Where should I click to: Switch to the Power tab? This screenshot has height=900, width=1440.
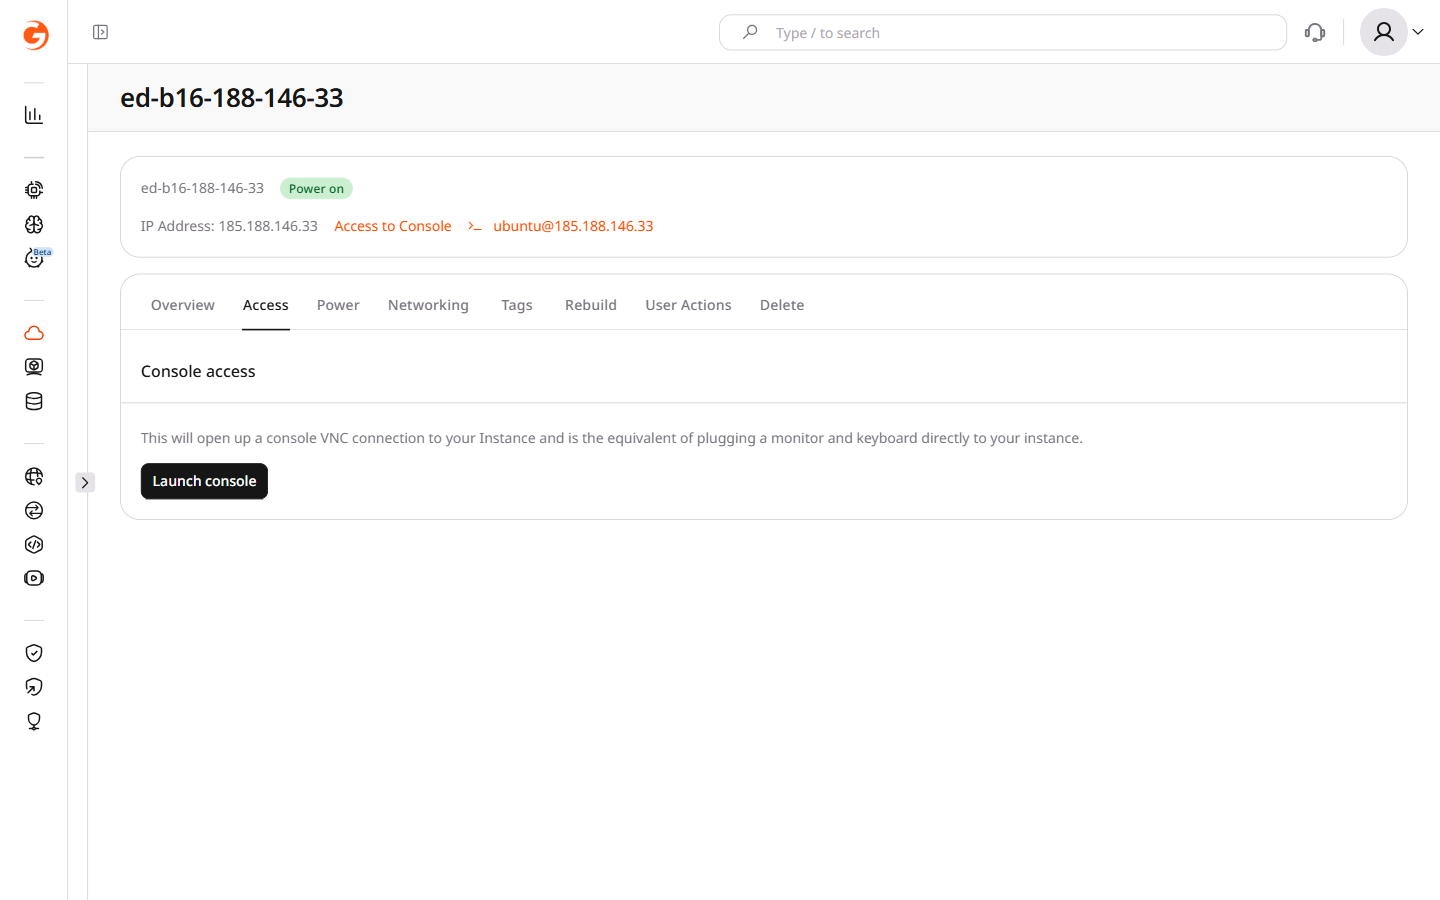tap(338, 305)
